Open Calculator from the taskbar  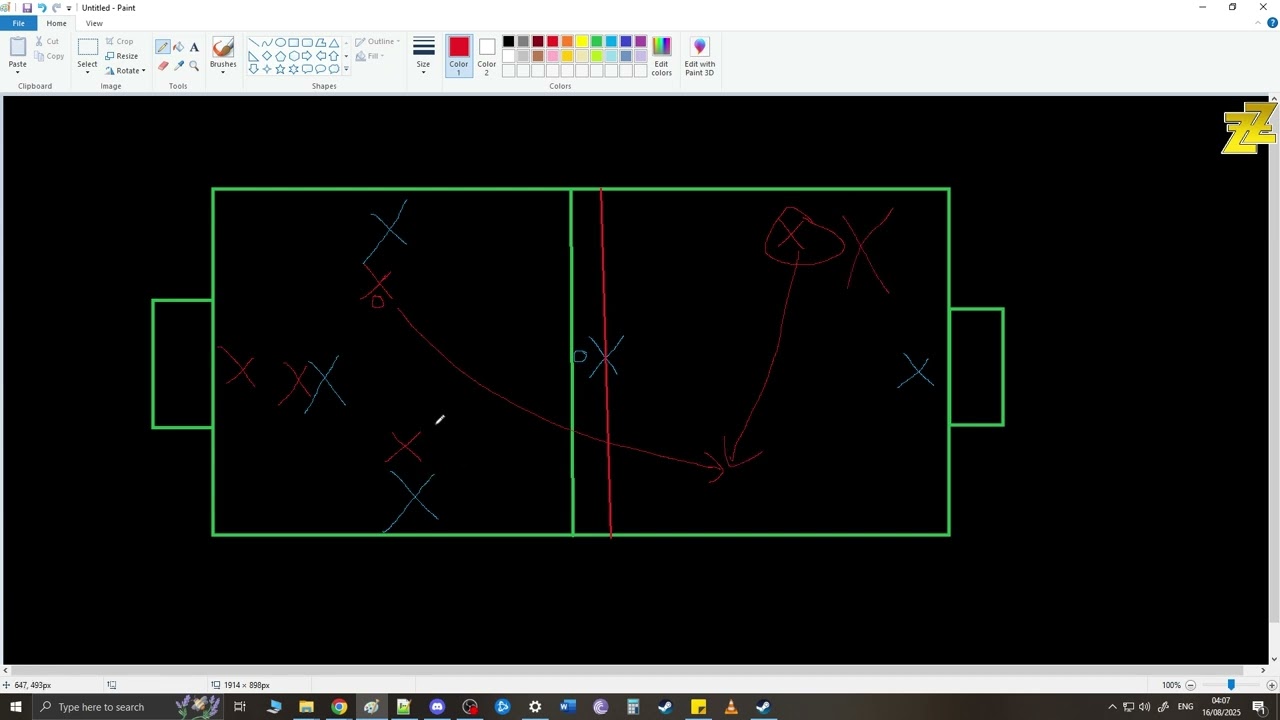coord(633,707)
